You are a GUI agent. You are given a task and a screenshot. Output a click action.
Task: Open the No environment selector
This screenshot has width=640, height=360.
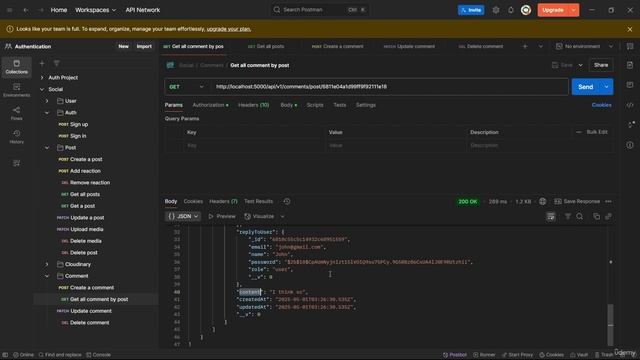[584, 47]
